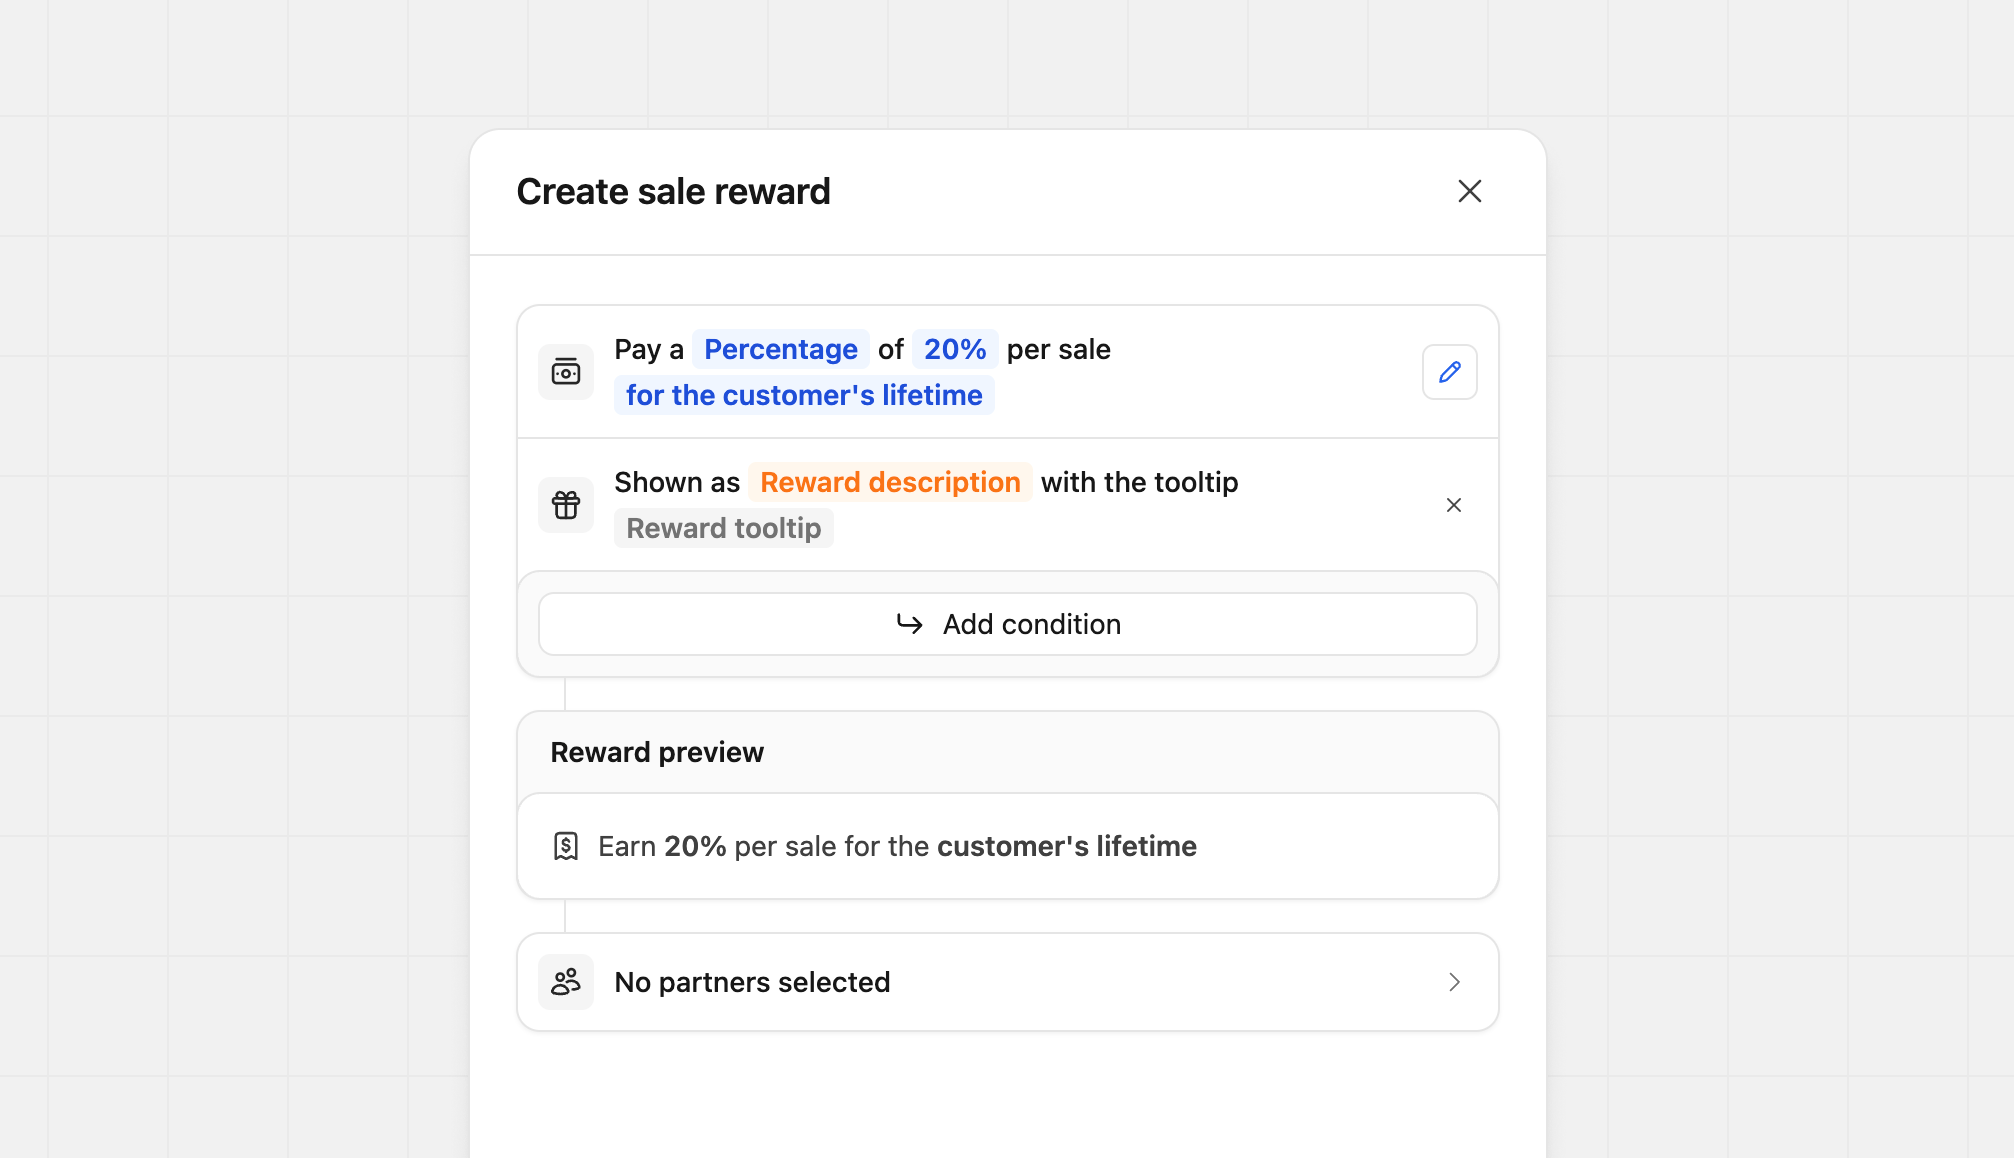Edit the customer's lifetime duration setting
Viewport: 2014px width, 1158px height.
(804, 394)
